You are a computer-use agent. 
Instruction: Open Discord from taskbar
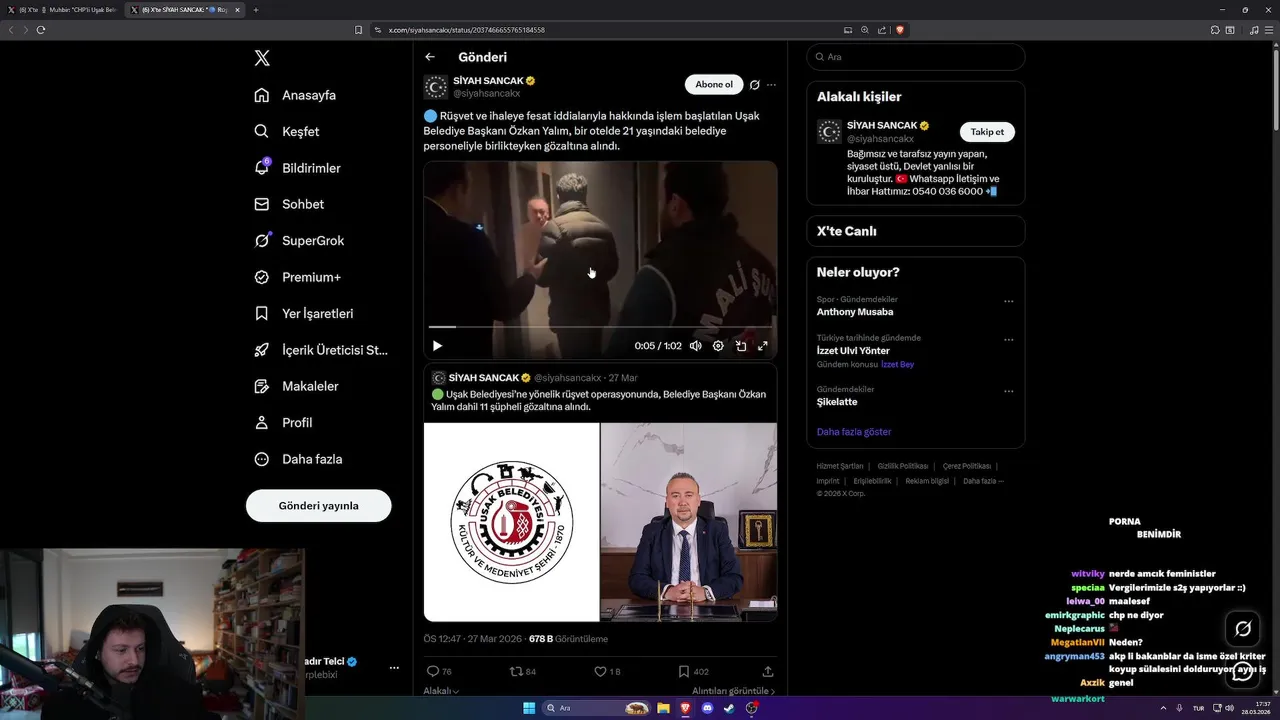(x=707, y=708)
